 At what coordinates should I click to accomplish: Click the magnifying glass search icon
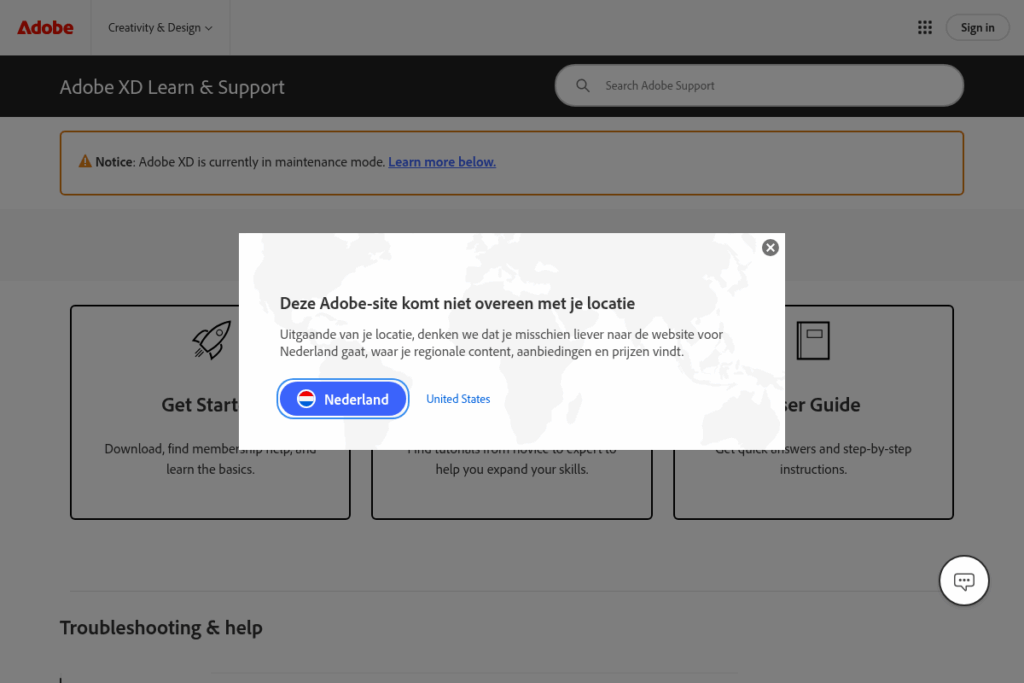point(583,86)
